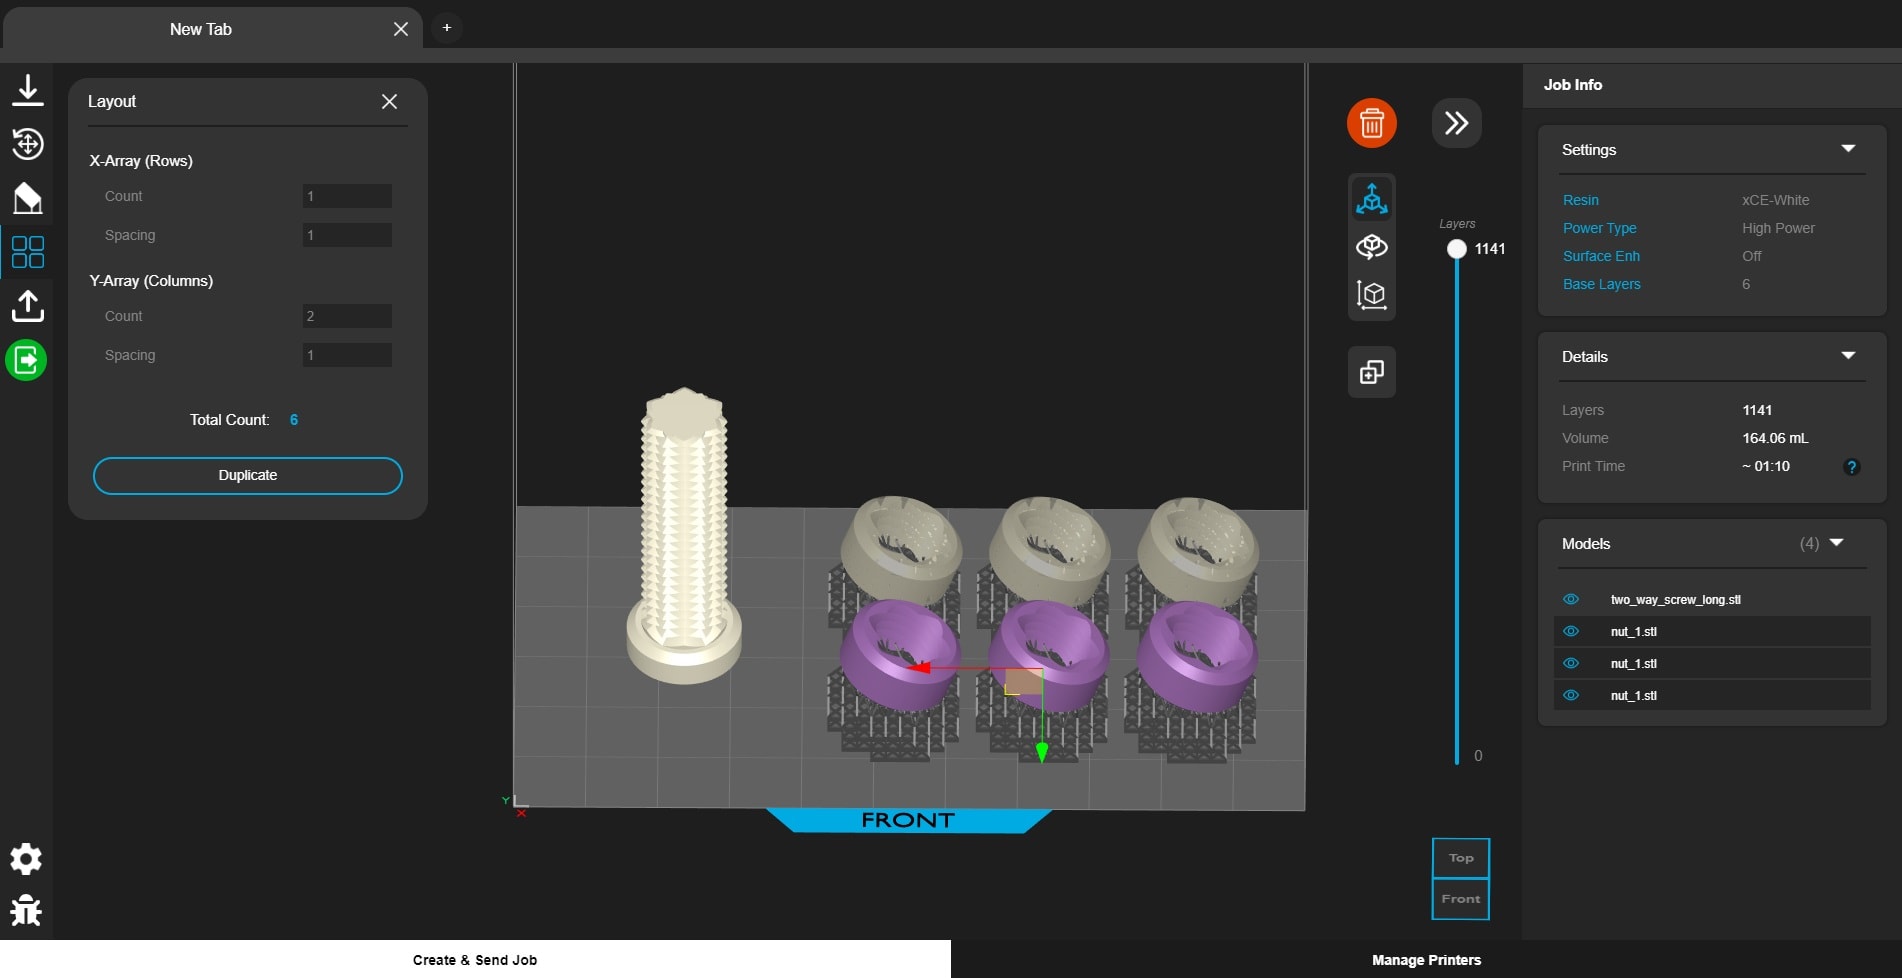The image size is (1902, 978).
Task: Collapse the Details section
Action: click(x=1848, y=356)
